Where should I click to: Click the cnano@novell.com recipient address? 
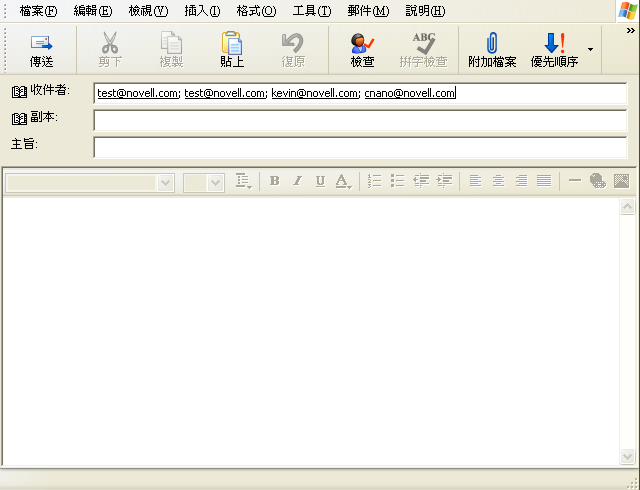pyautogui.click(x=409, y=93)
